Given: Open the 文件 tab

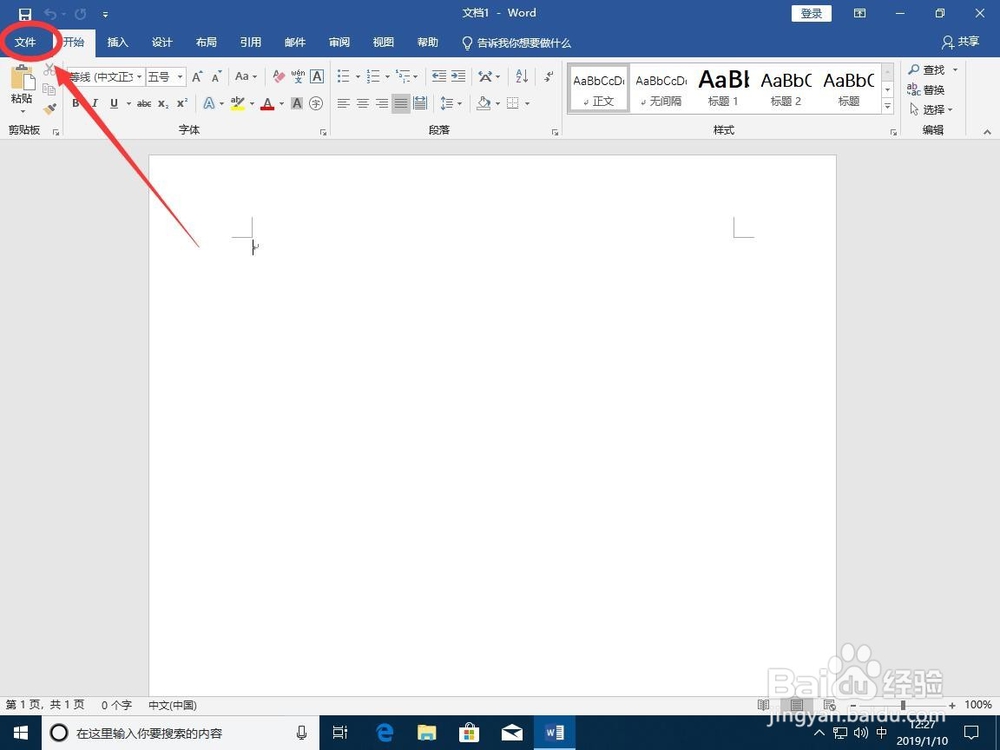Looking at the screenshot, I should 26,42.
